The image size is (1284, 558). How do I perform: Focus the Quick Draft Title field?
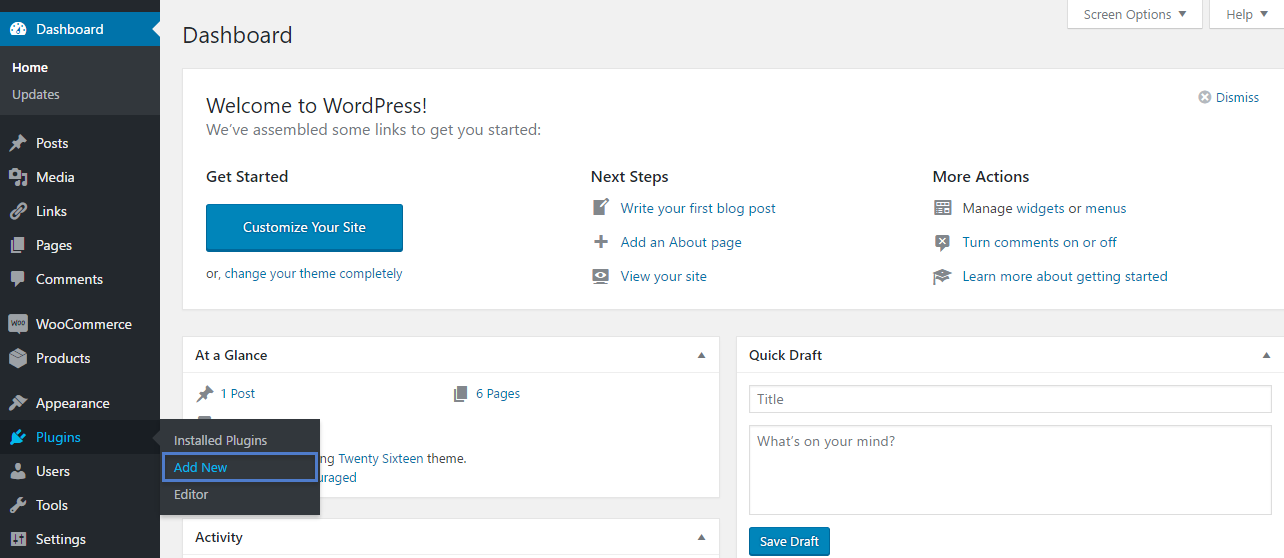point(1010,399)
